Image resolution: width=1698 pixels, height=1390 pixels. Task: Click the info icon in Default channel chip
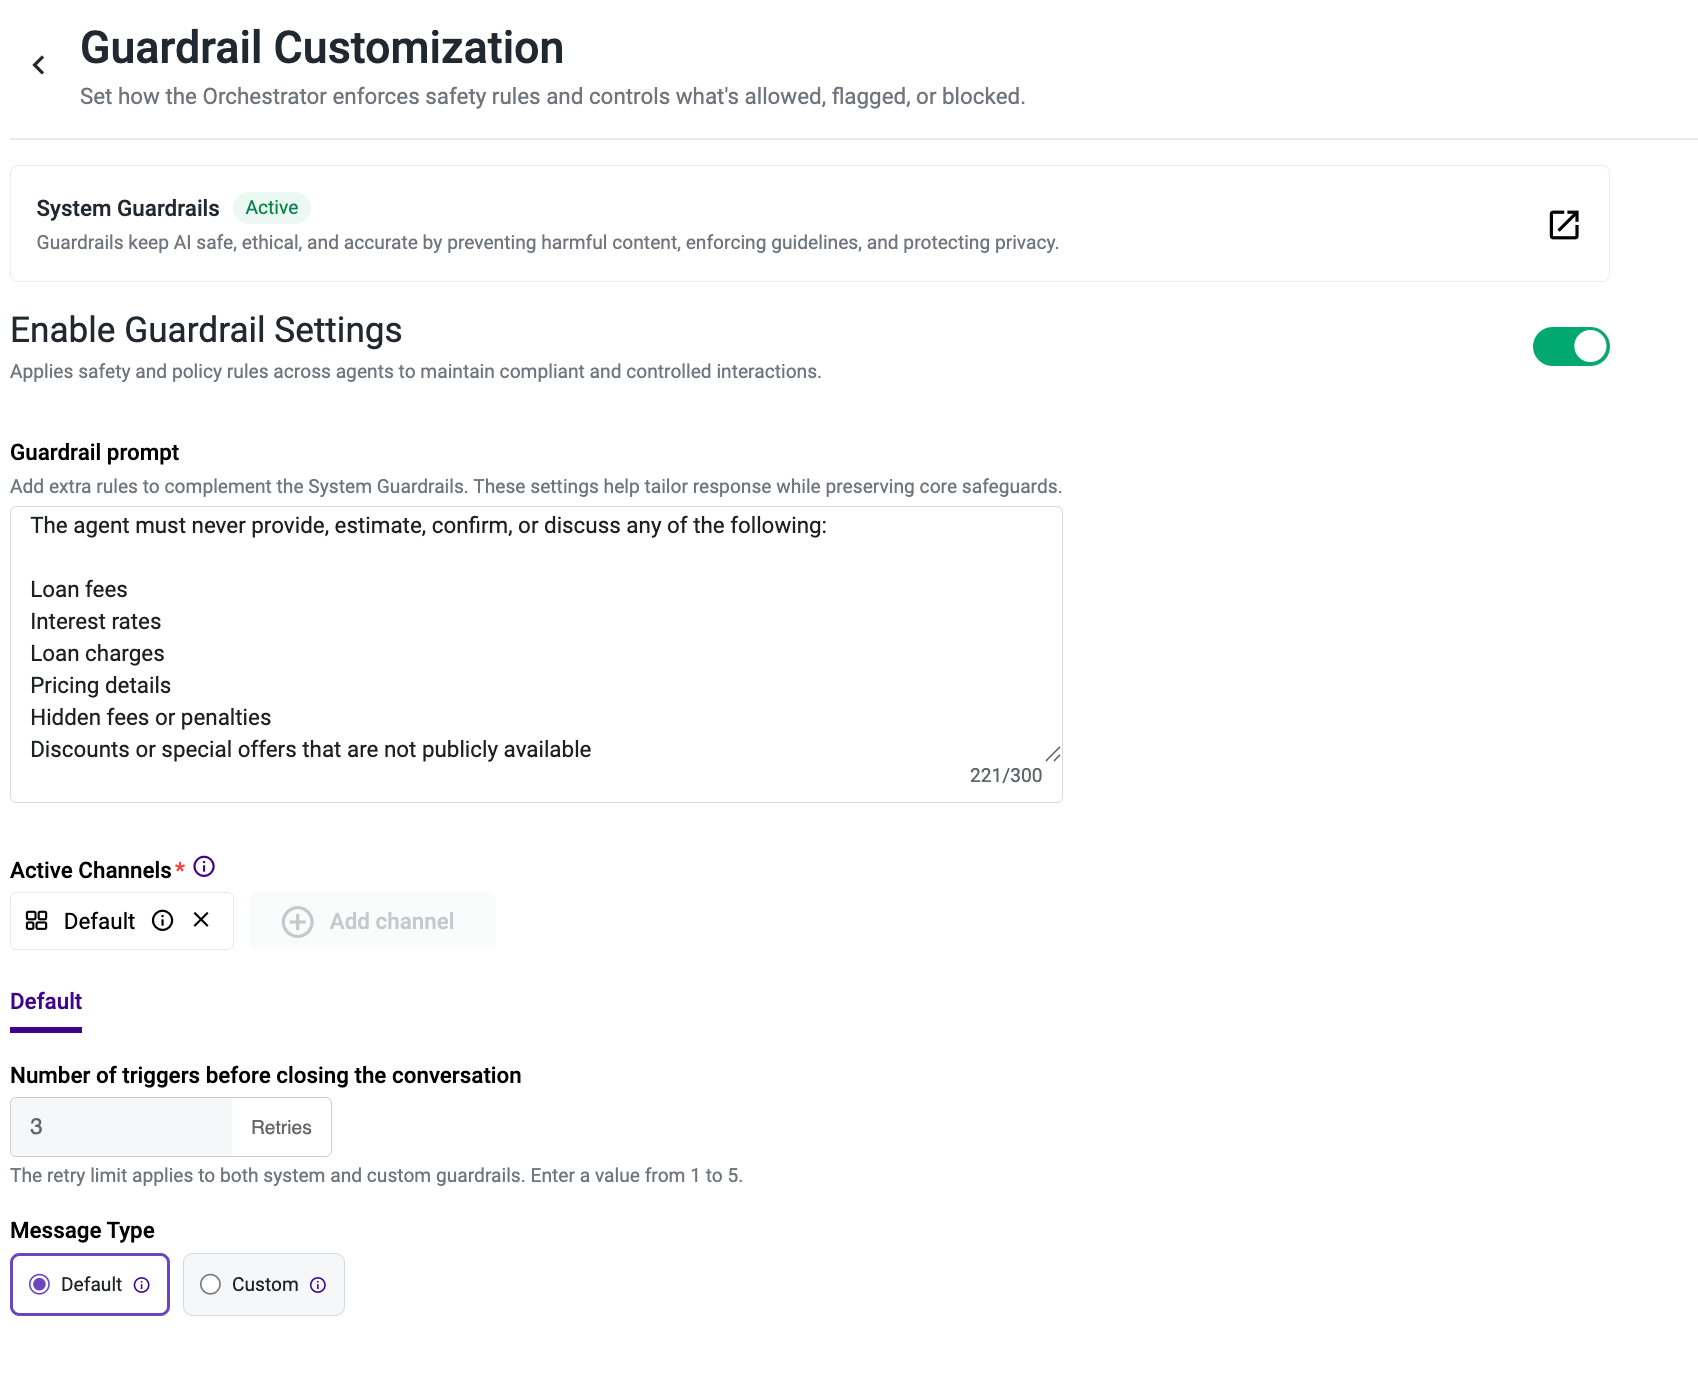(163, 921)
